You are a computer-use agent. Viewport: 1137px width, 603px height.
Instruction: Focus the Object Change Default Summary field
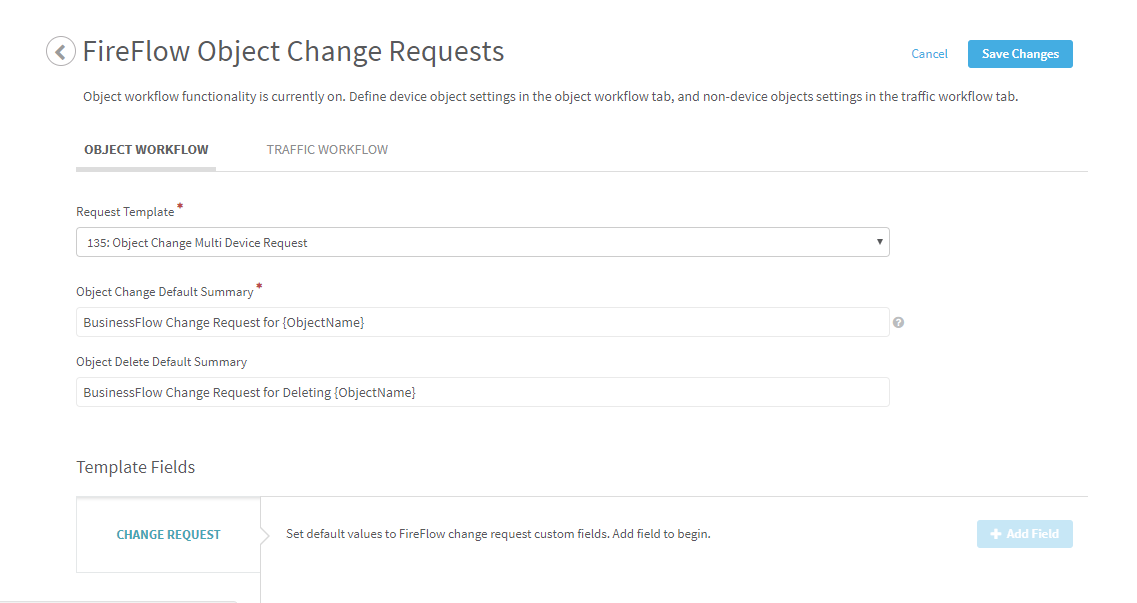click(482, 323)
